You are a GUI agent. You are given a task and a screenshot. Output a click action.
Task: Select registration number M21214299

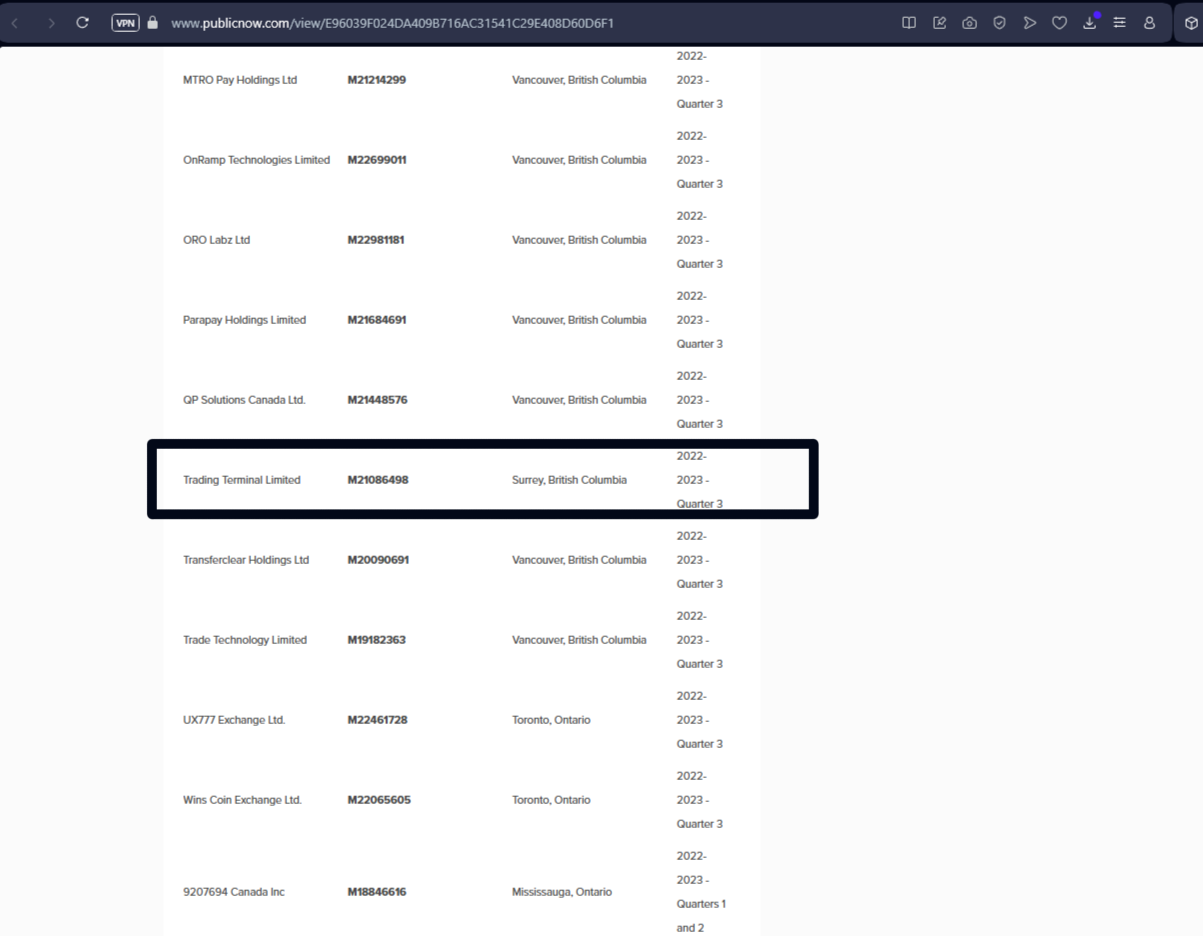(x=377, y=80)
